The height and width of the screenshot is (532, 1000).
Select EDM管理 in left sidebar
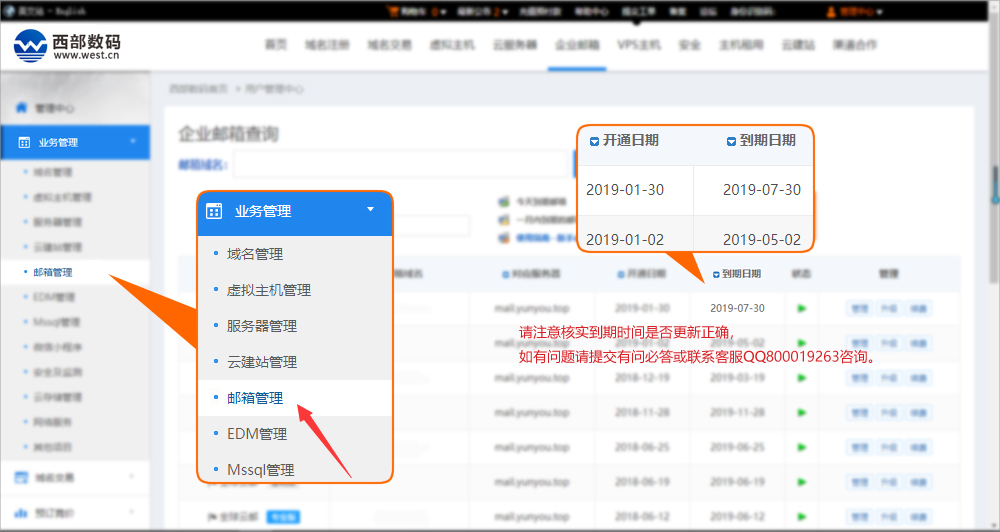point(53,297)
